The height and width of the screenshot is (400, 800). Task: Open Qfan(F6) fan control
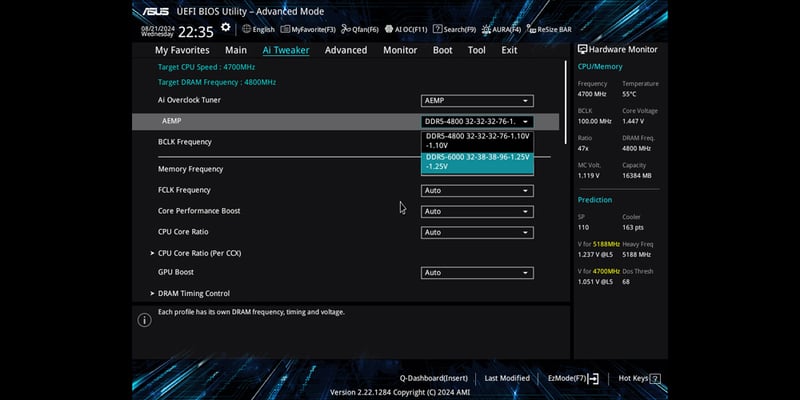tap(360, 30)
